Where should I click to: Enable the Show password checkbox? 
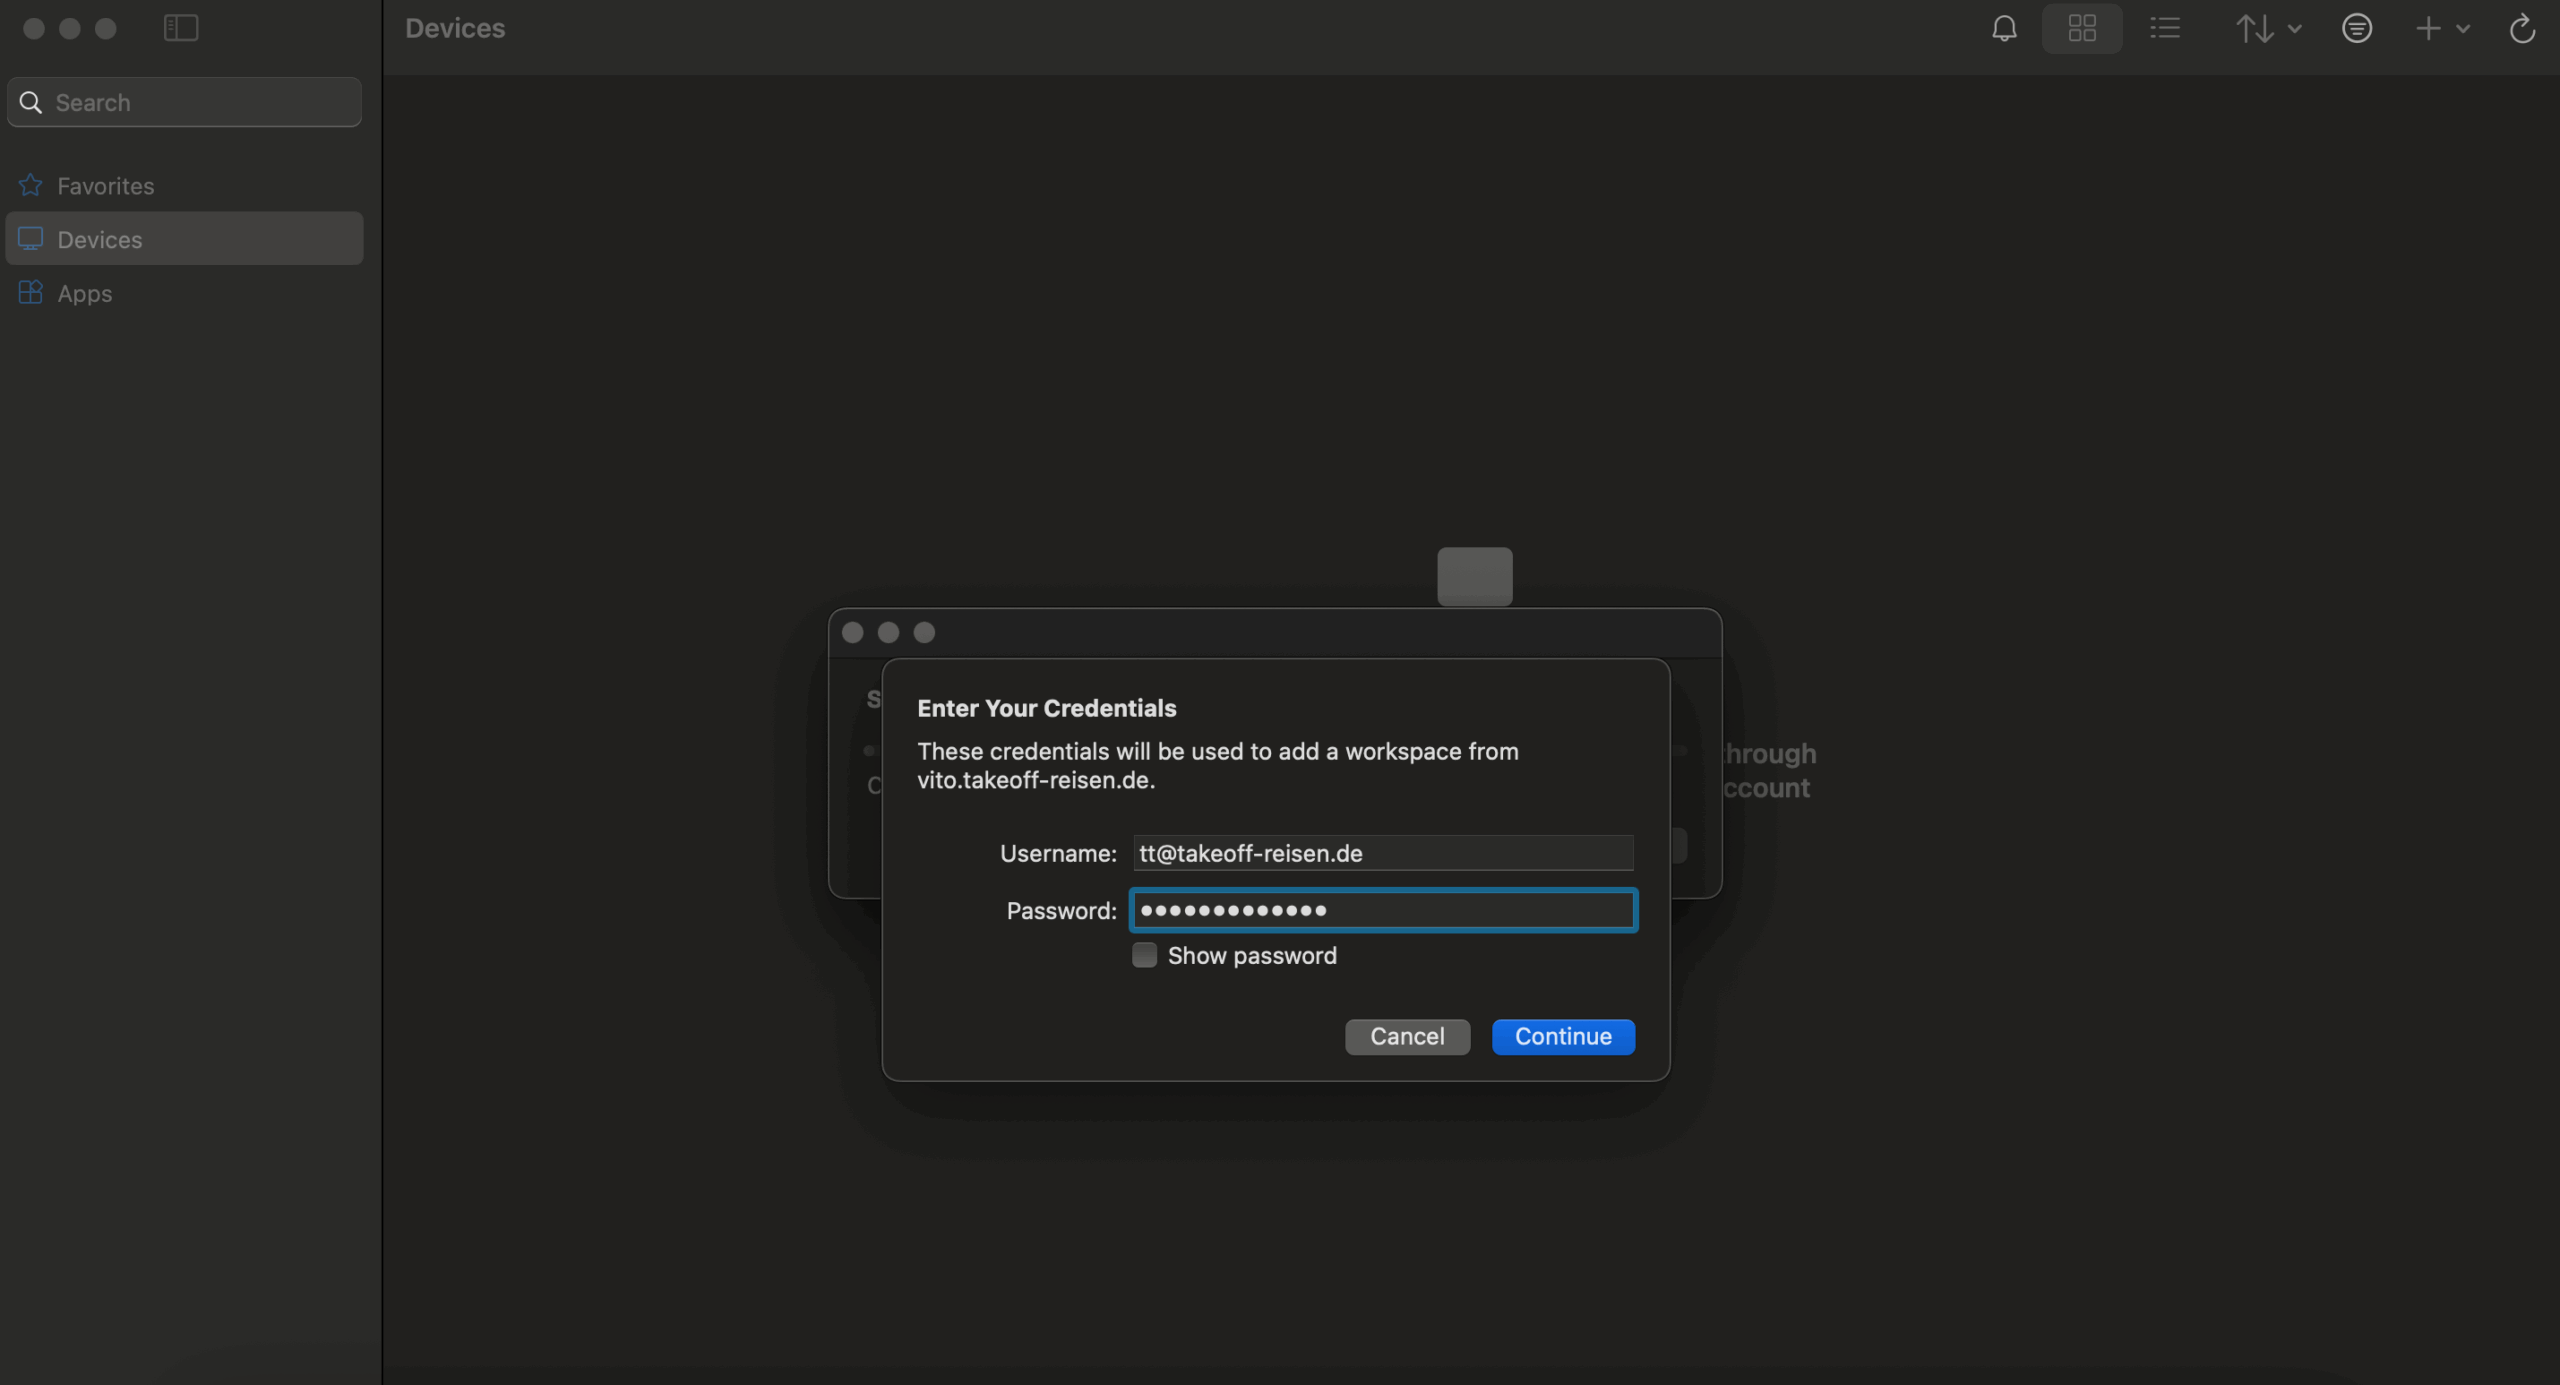pyautogui.click(x=1144, y=955)
